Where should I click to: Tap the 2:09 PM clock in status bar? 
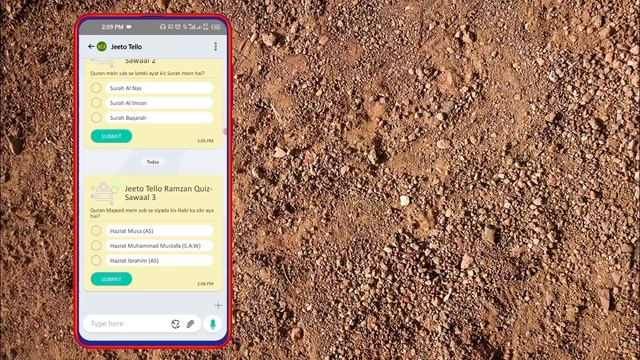(112, 27)
